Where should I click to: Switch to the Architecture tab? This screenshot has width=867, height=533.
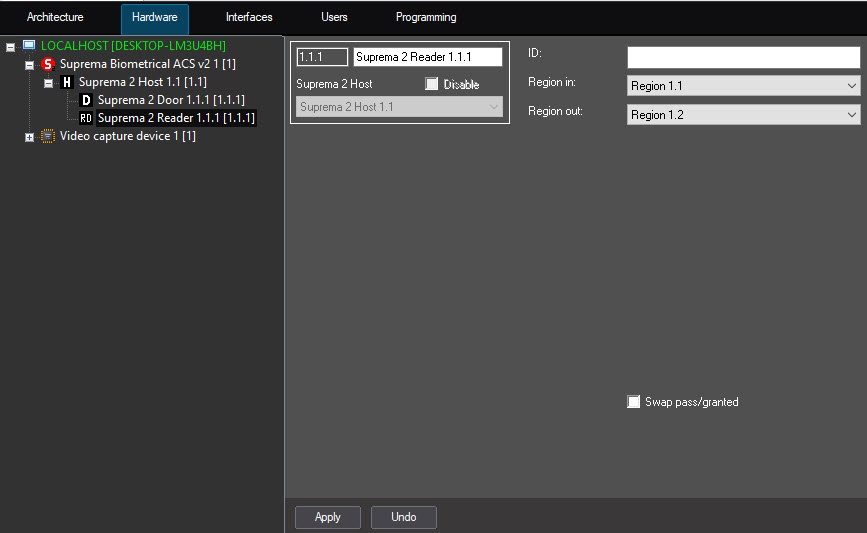55,17
